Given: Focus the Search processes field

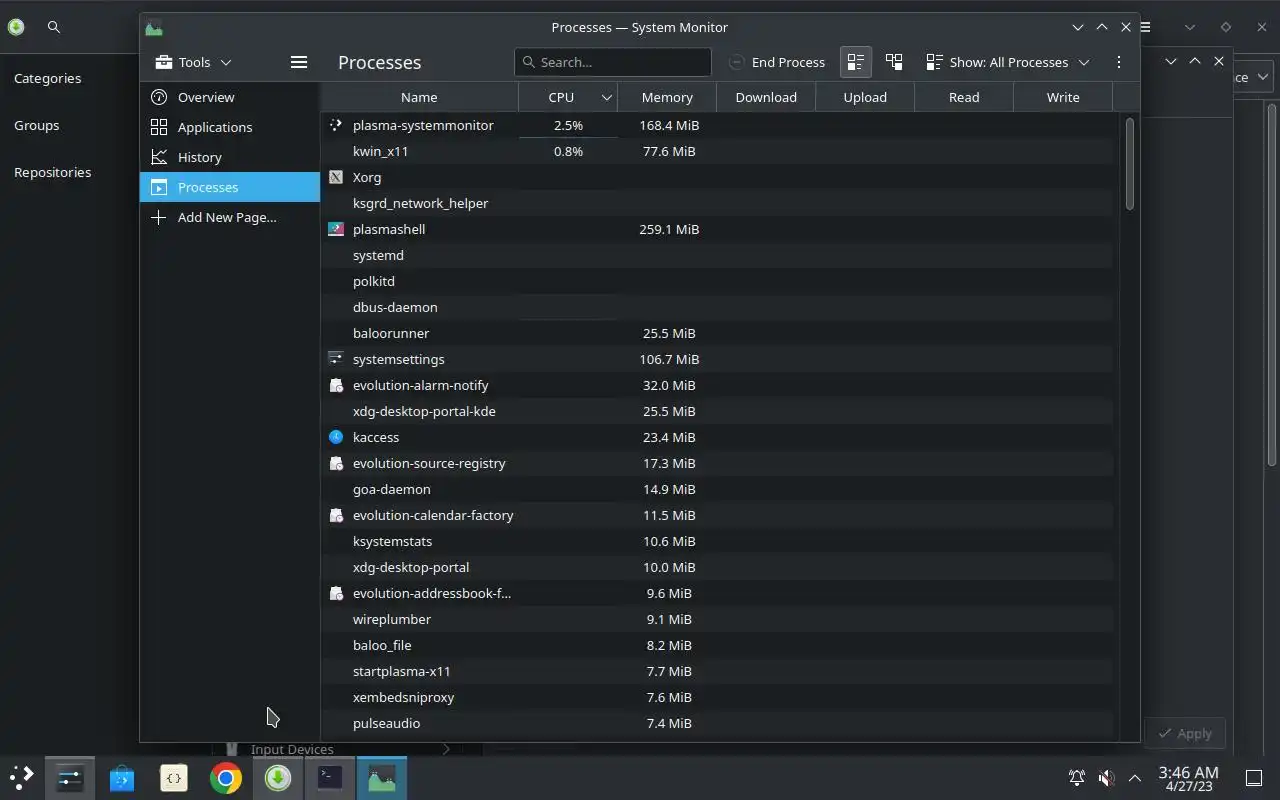Looking at the screenshot, I should click(613, 62).
